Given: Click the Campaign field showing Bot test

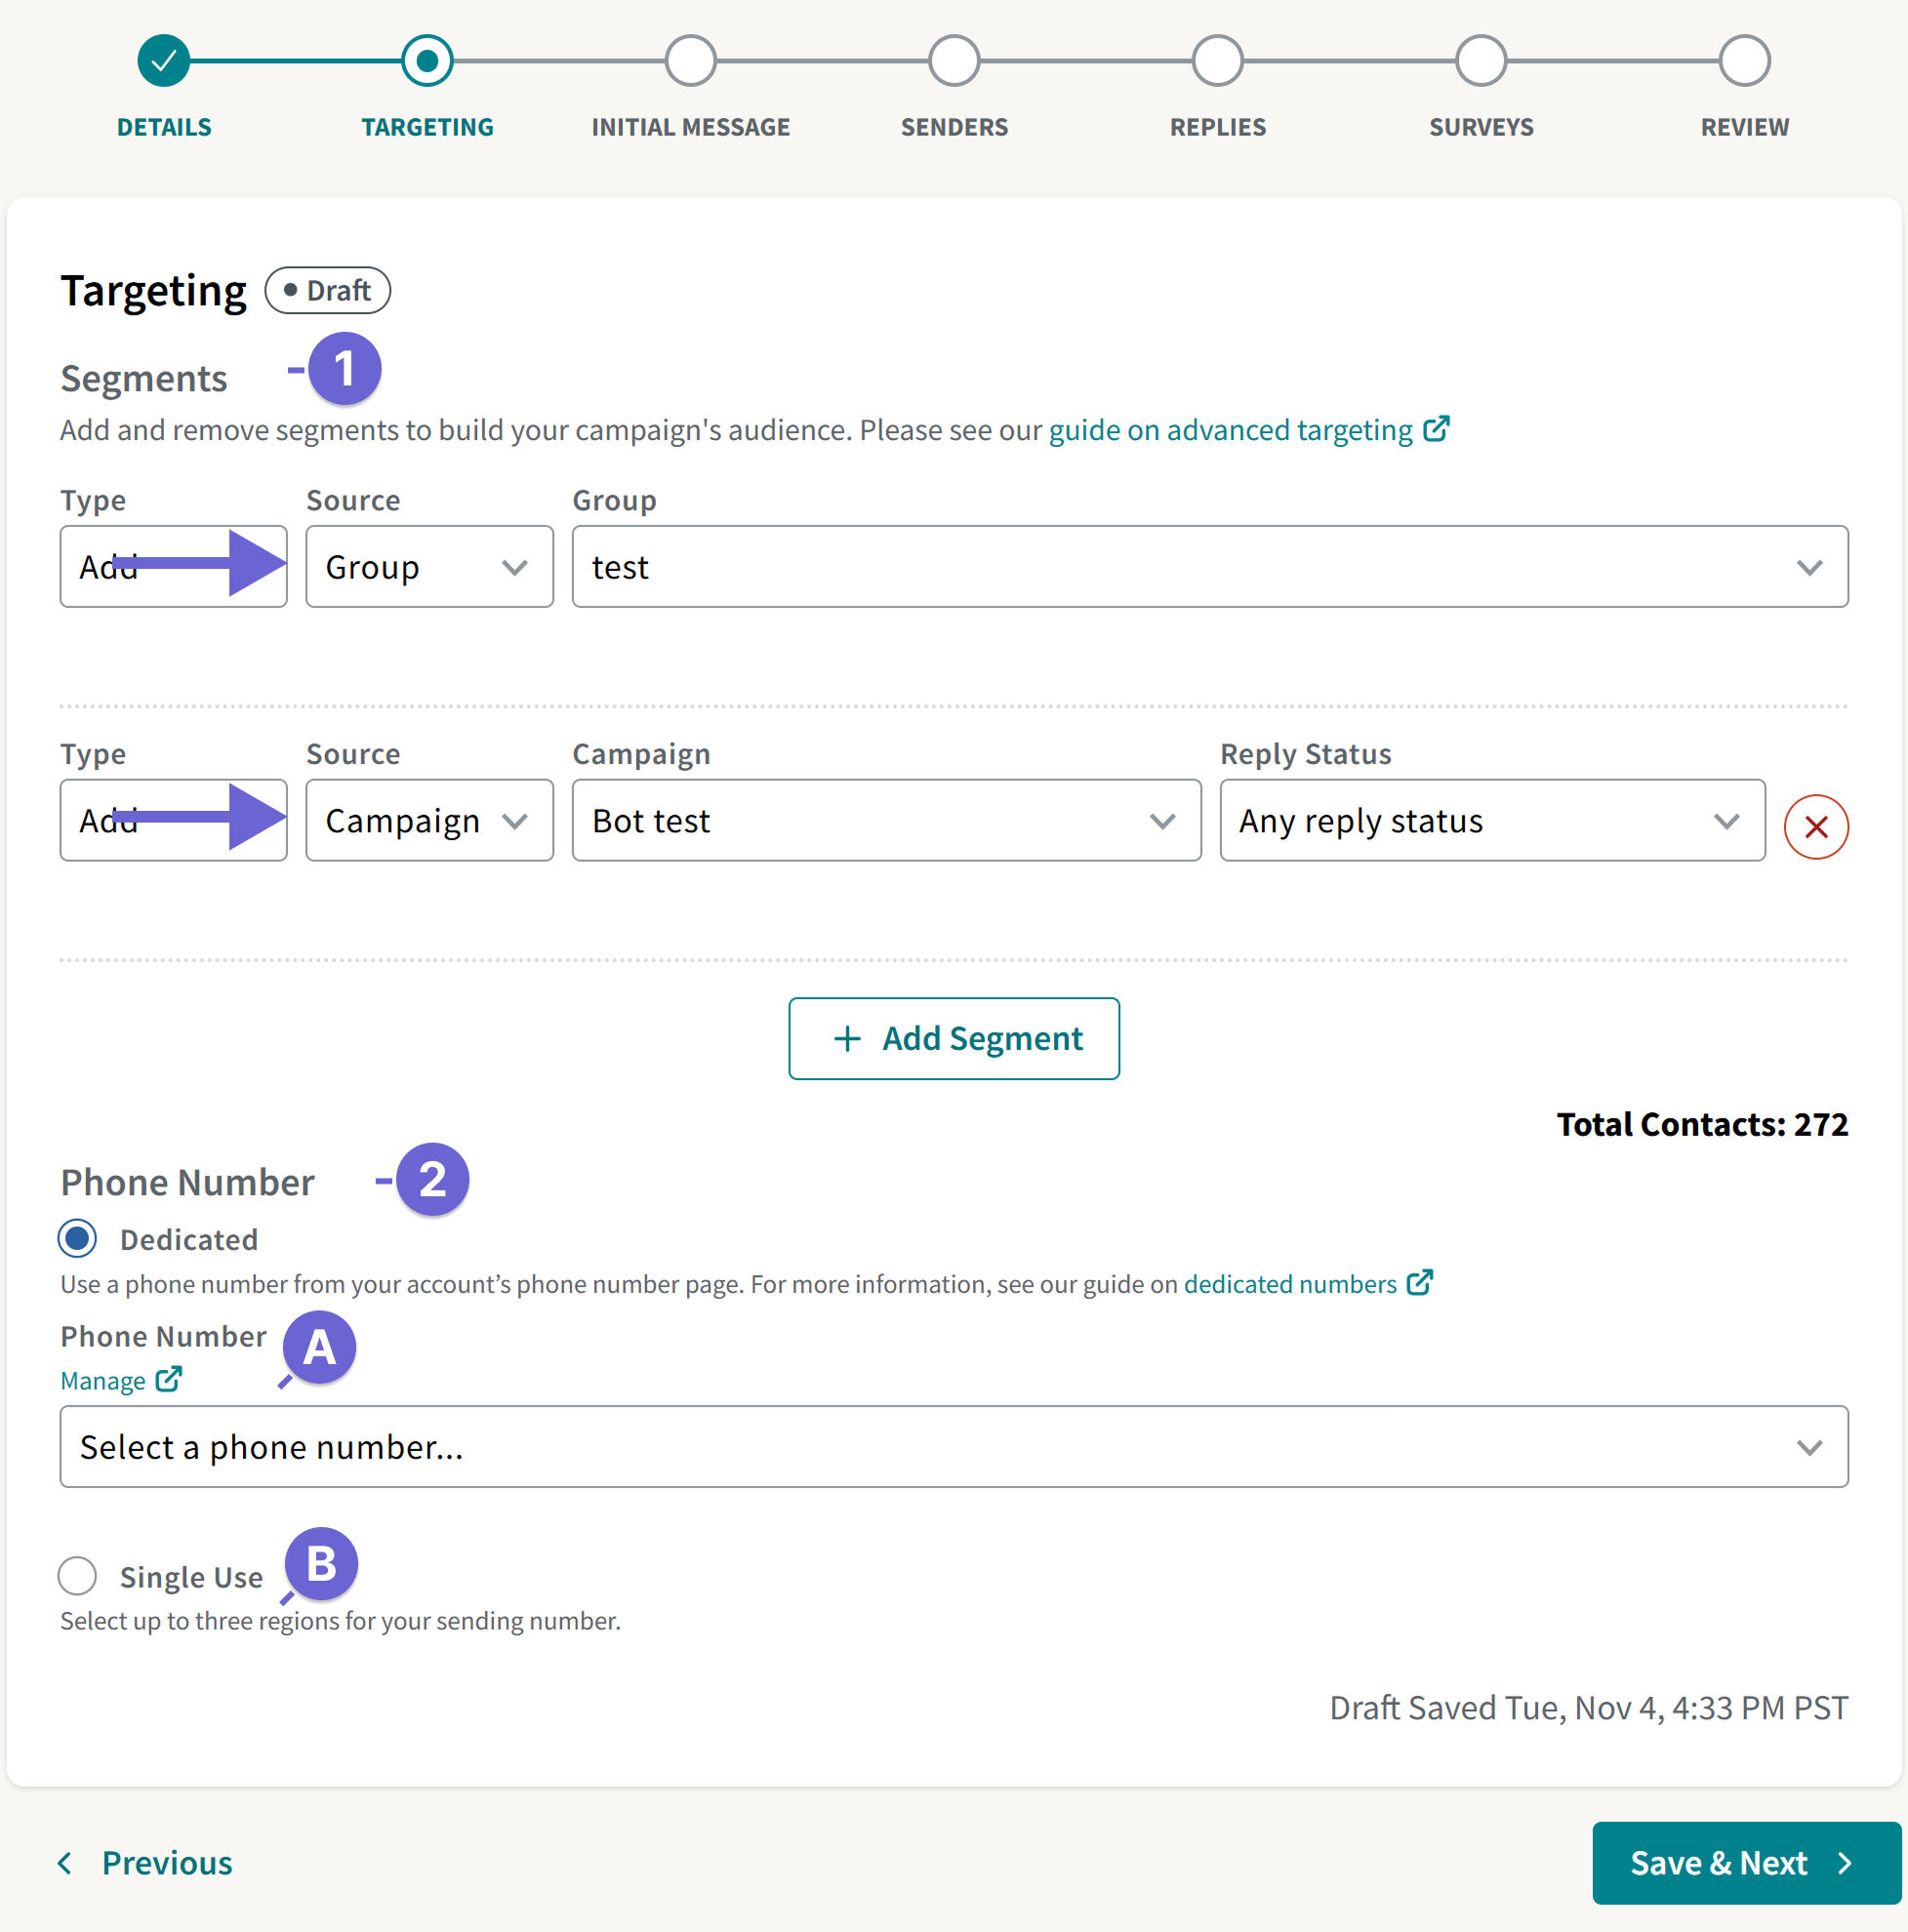Looking at the screenshot, I should point(886,820).
